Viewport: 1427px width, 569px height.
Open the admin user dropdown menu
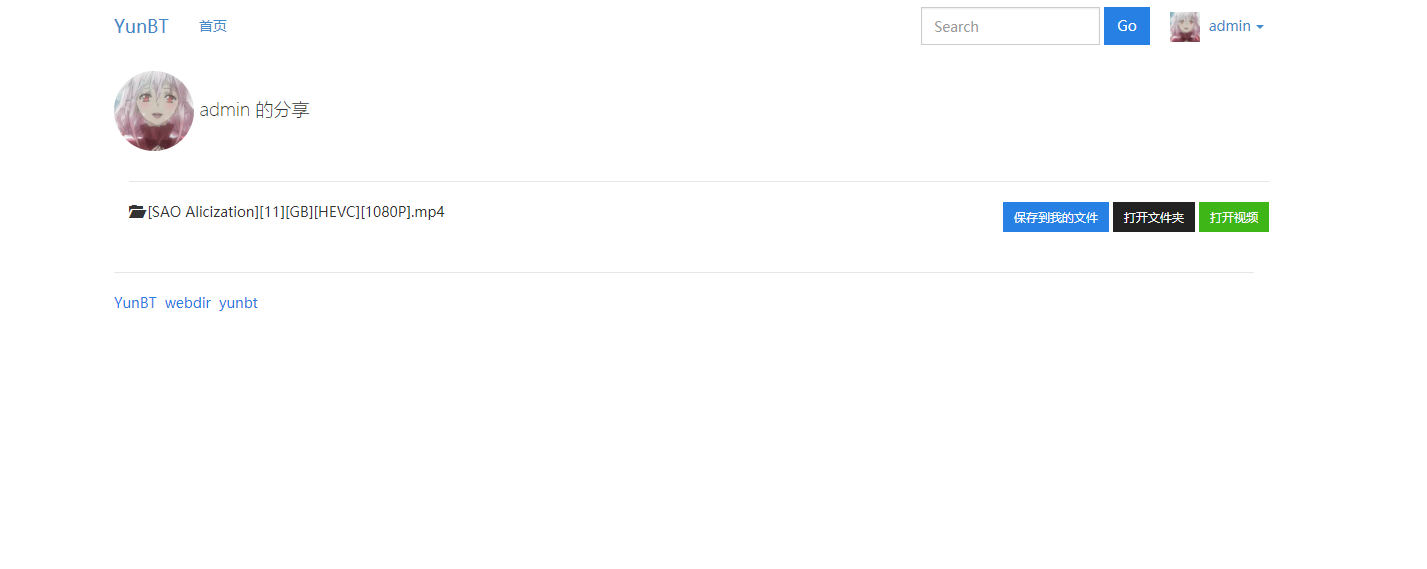pos(1217,27)
